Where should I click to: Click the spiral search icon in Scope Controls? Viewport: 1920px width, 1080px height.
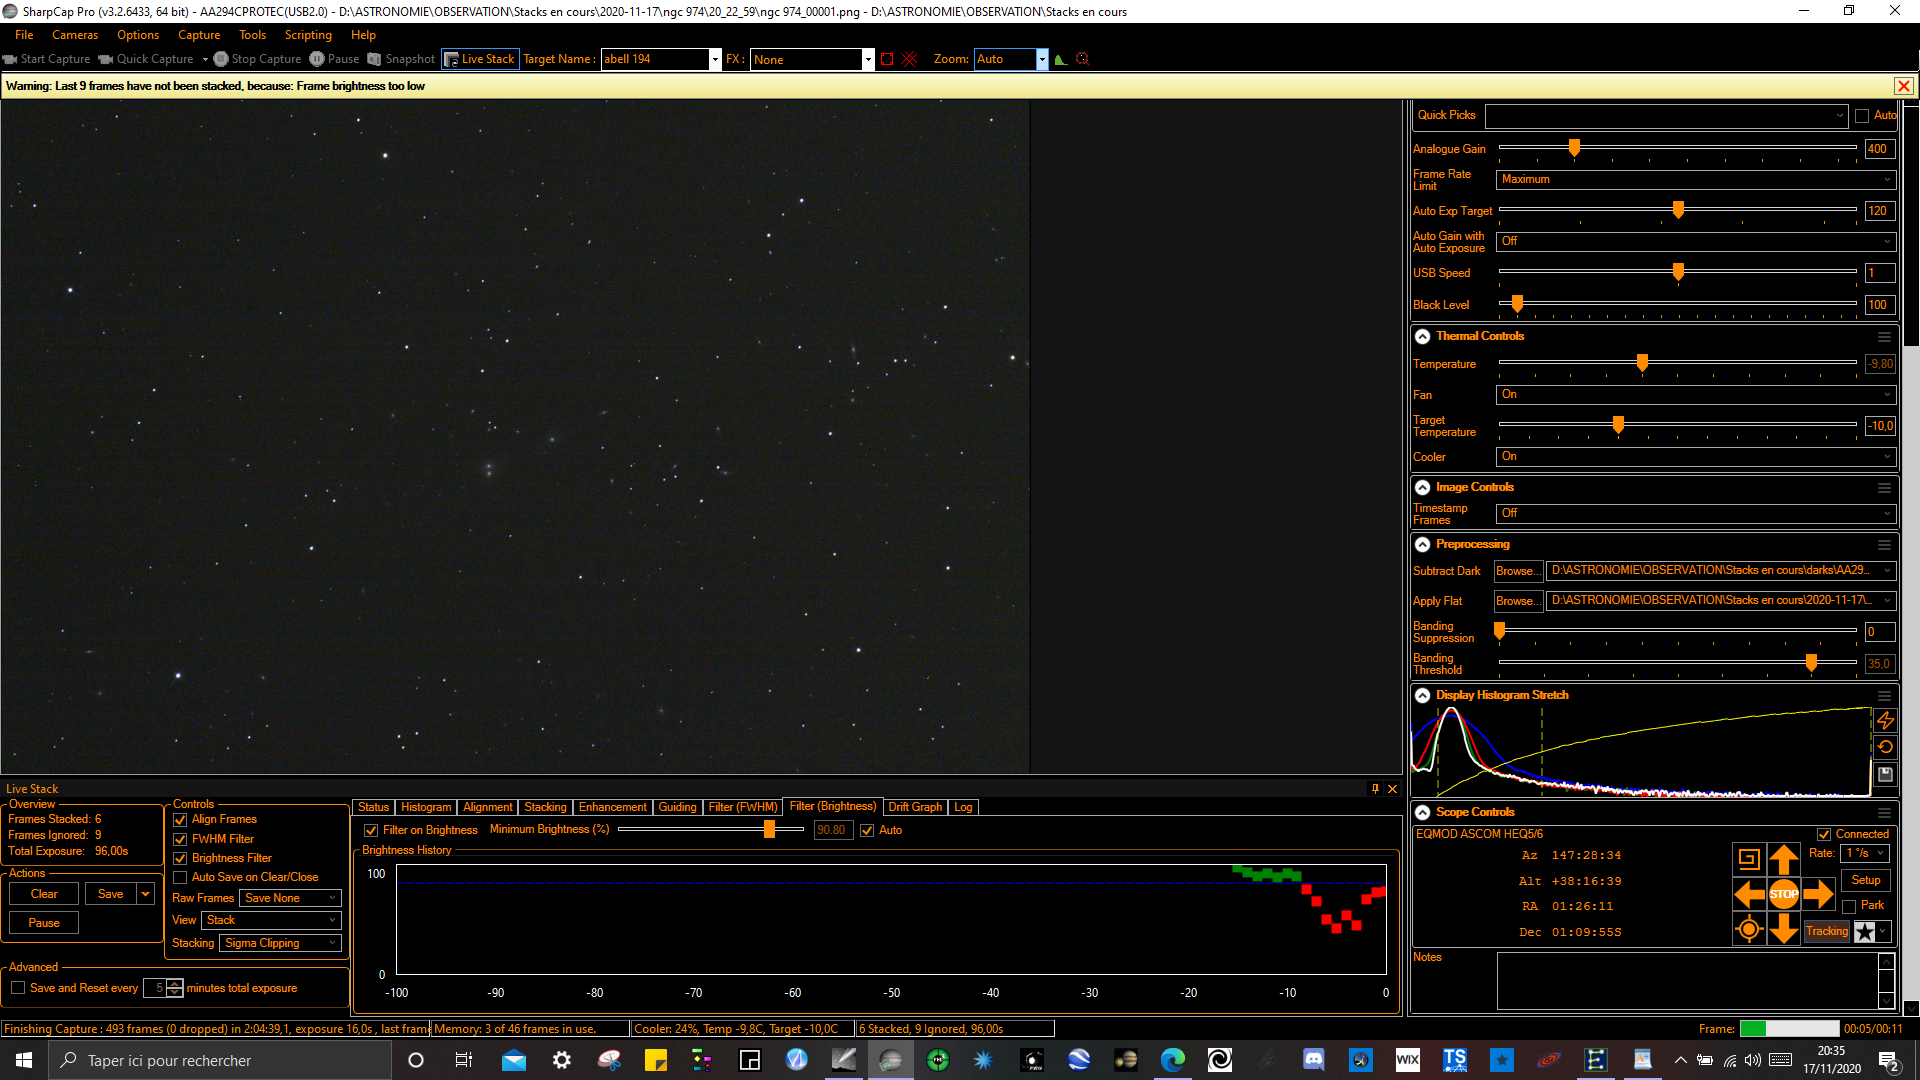(x=1749, y=859)
